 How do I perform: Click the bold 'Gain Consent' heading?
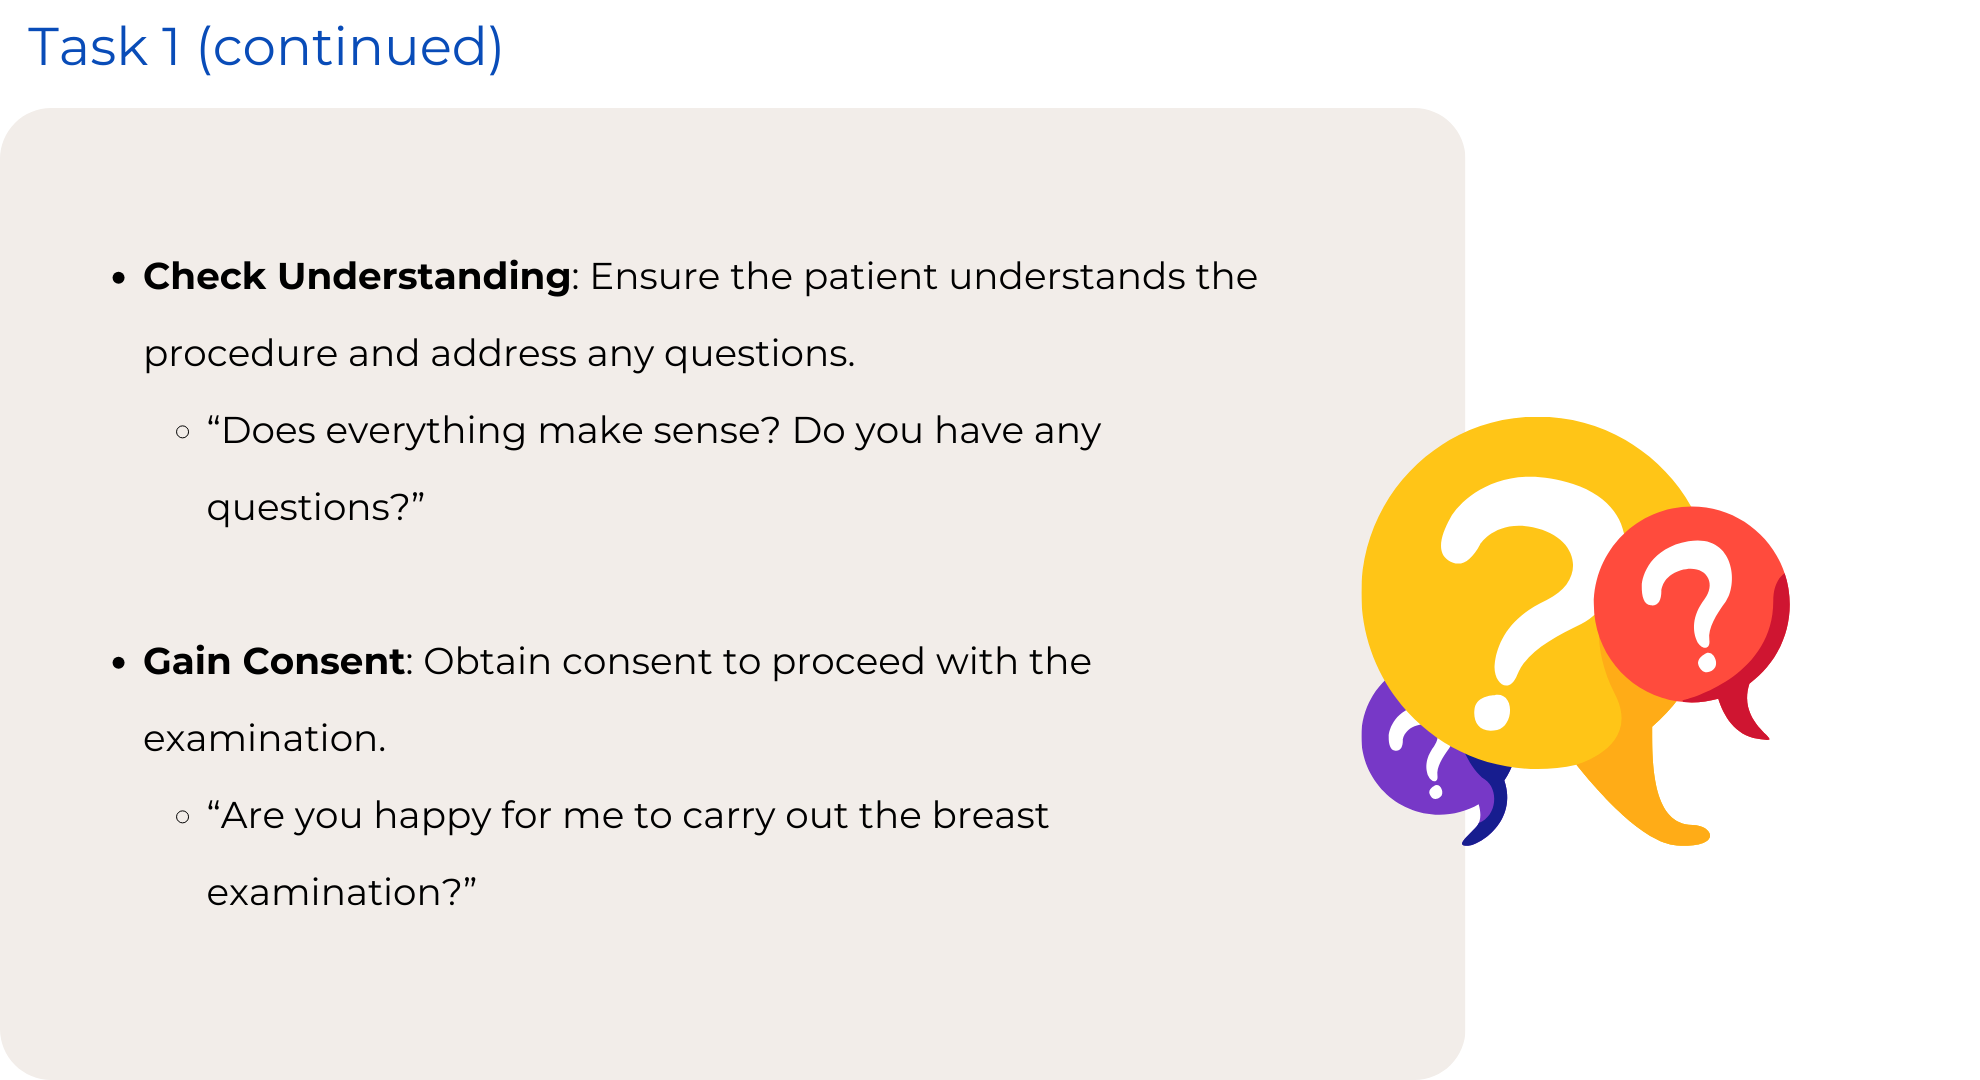pyautogui.click(x=273, y=661)
